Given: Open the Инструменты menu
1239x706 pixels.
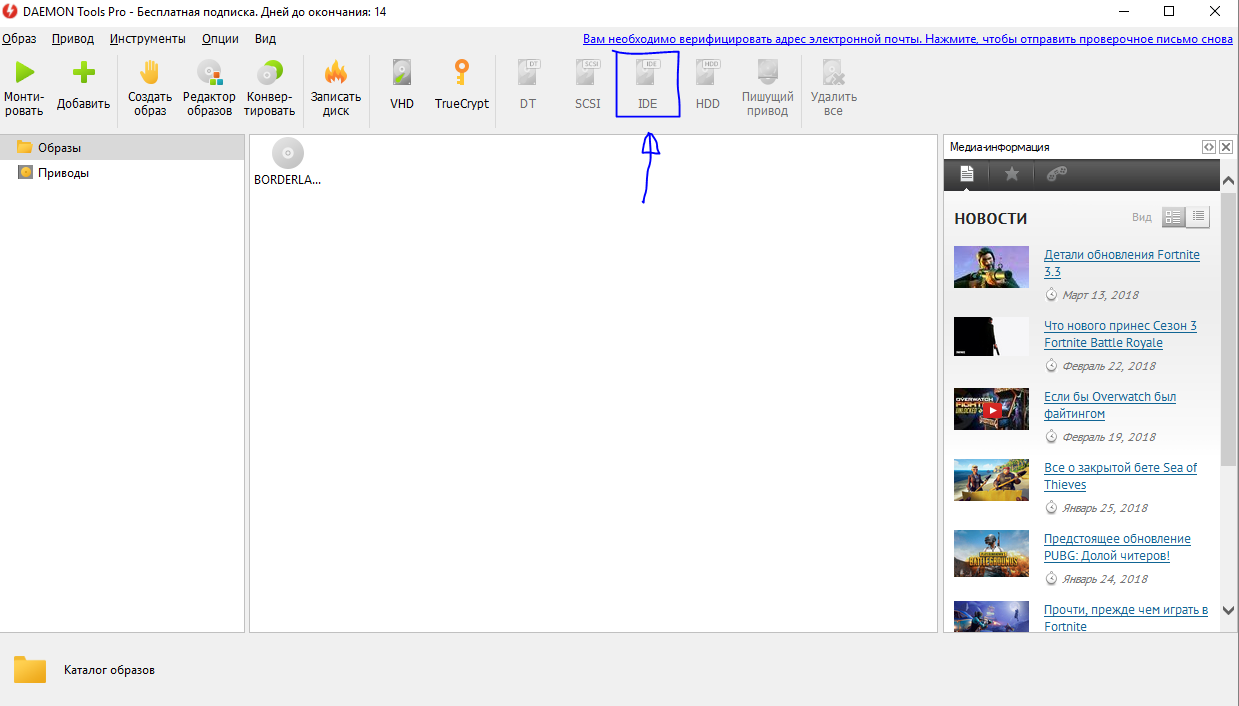Looking at the screenshot, I should click(x=148, y=39).
